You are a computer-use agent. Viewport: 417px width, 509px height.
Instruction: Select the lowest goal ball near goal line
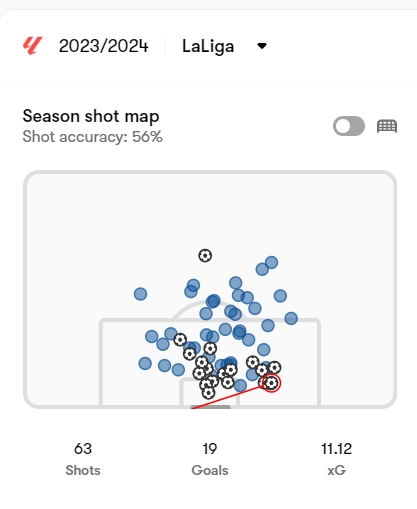pos(208,393)
